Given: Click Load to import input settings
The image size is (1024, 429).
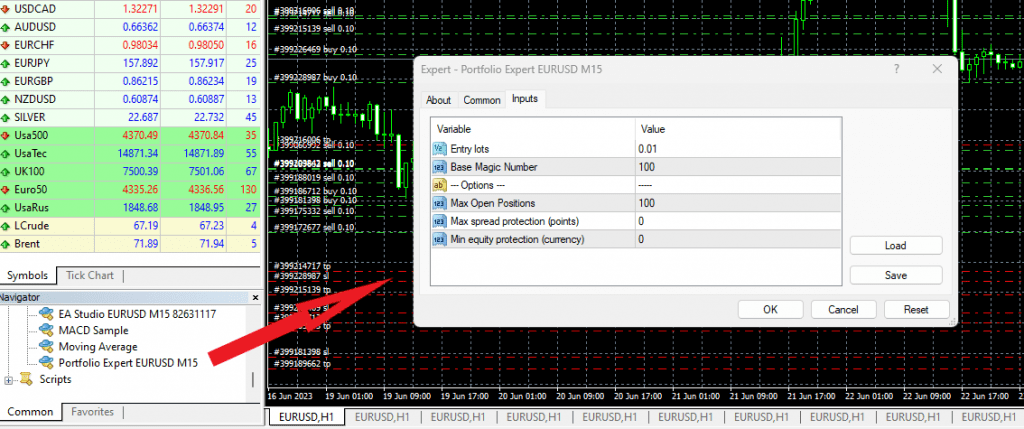Looking at the screenshot, I should (x=895, y=246).
